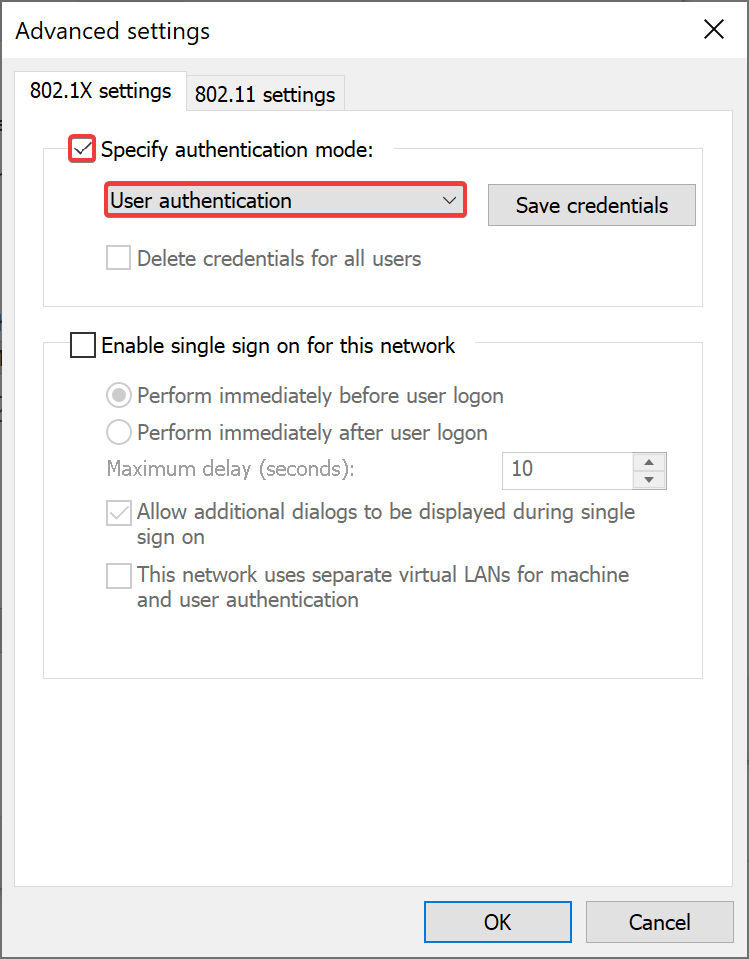
Task: Tick Delete credentials for all users checkbox
Action: click(118, 258)
